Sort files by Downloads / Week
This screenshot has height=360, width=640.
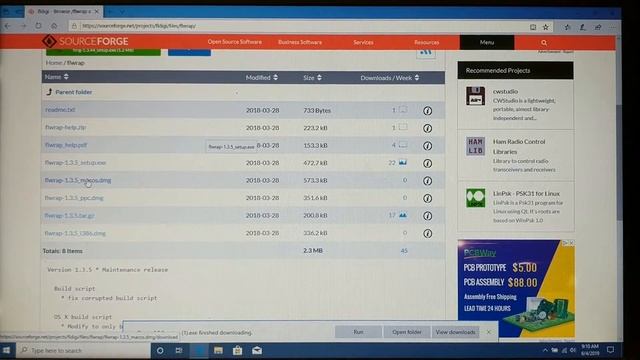coord(389,78)
